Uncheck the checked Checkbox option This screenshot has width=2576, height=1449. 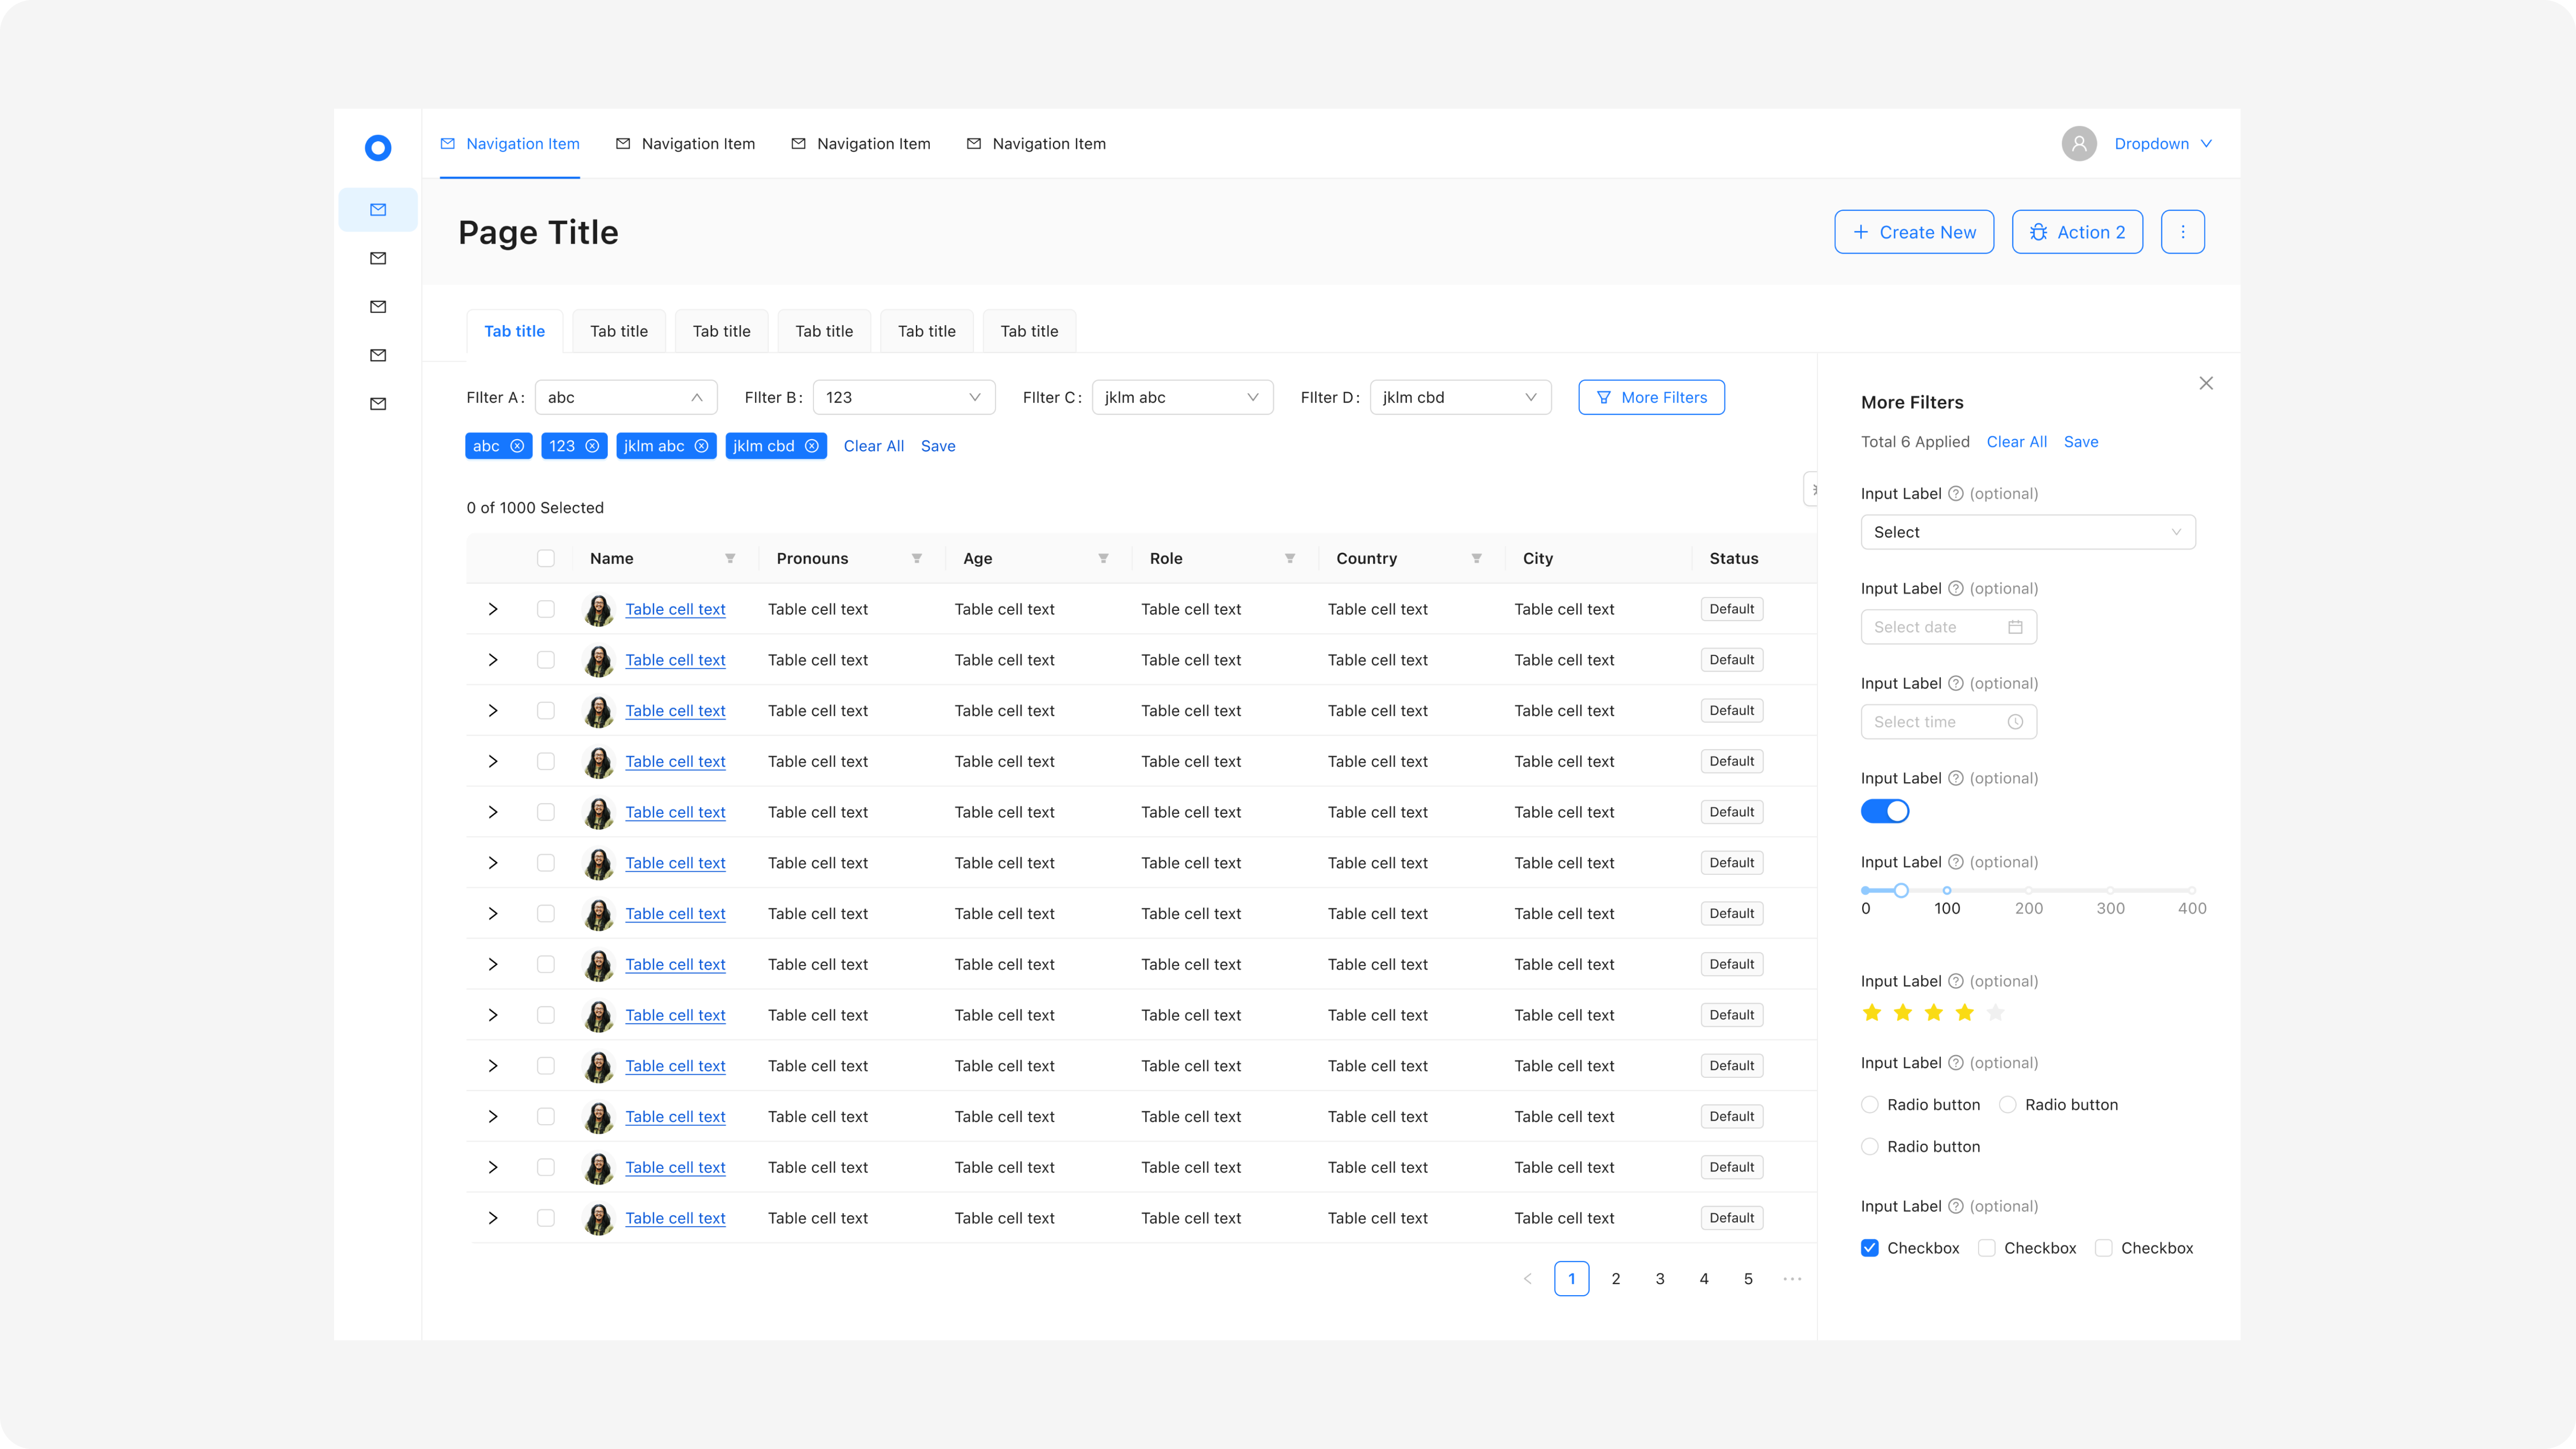tap(1870, 1248)
